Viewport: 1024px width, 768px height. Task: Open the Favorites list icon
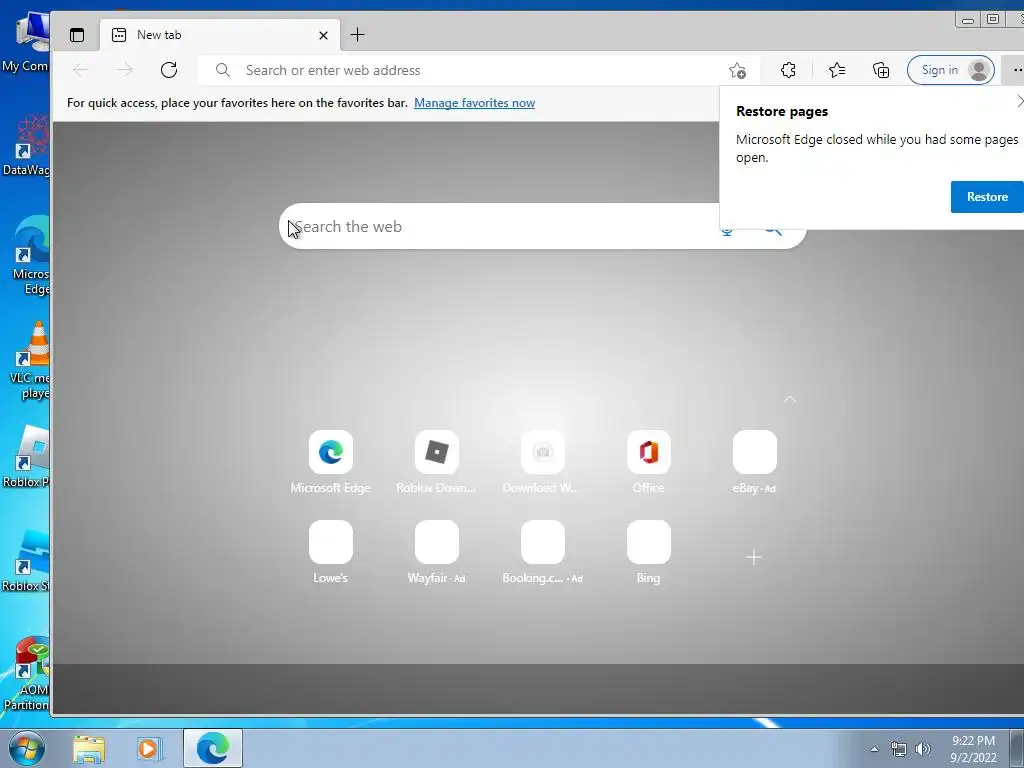pyautogui.click(x=837, y=70)
